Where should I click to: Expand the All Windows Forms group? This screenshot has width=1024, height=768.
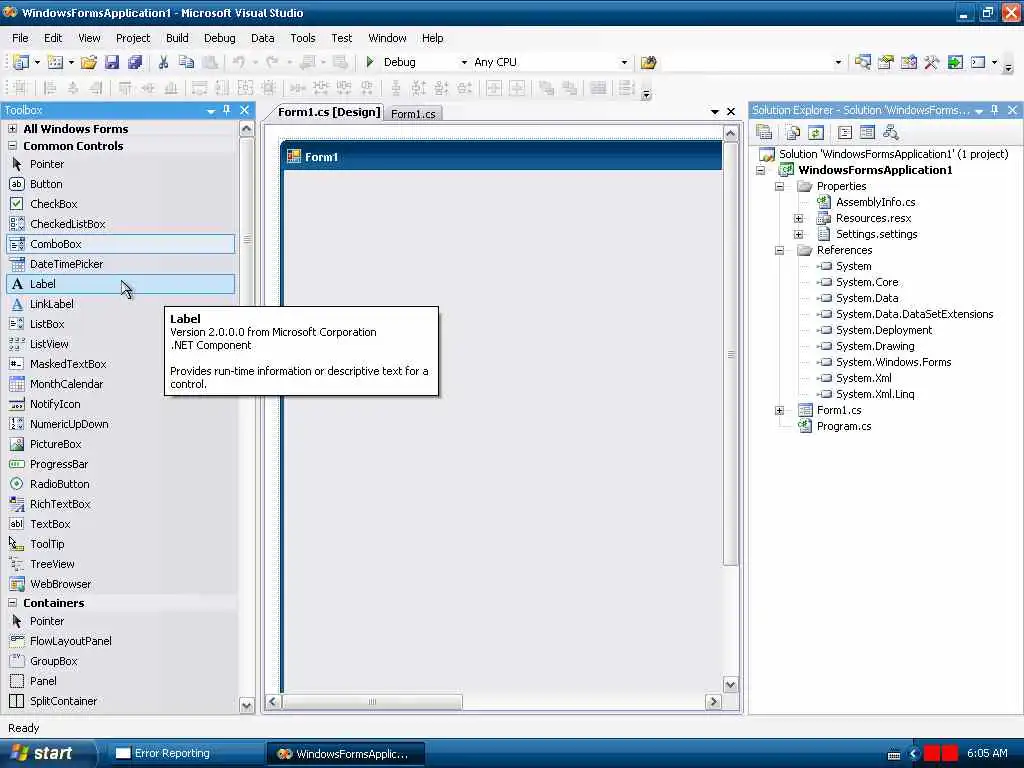pos(12,129)
